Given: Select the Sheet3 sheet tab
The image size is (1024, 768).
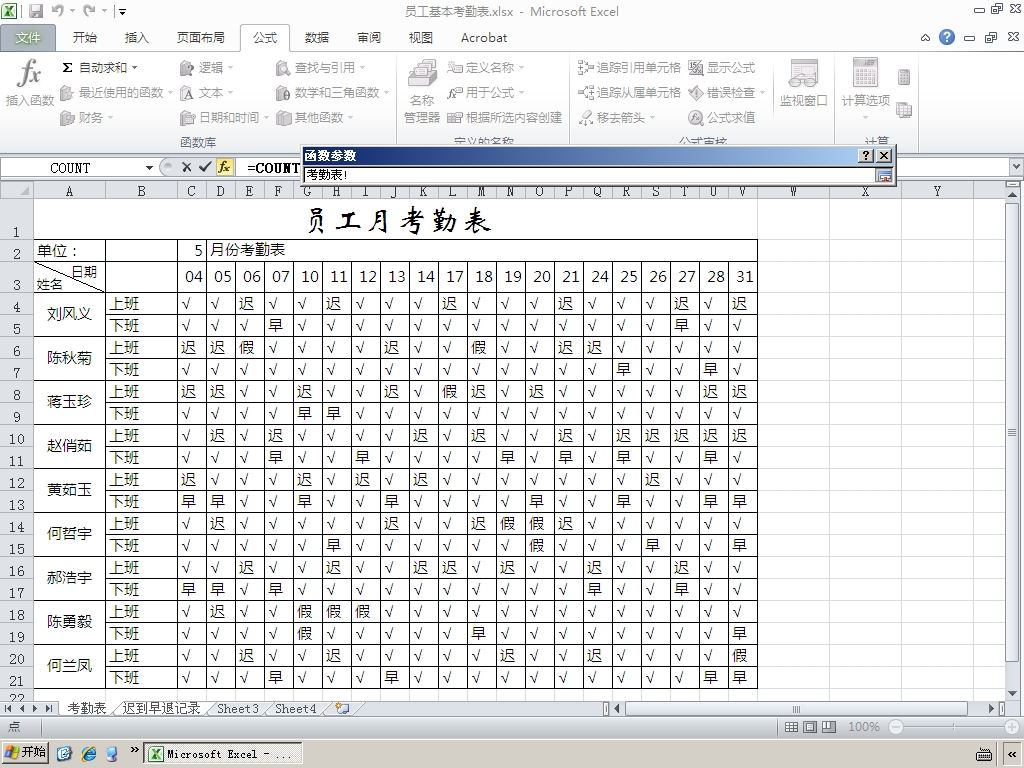Looking at the screenshot, I should pyautogui.click(x=238, y=709).
